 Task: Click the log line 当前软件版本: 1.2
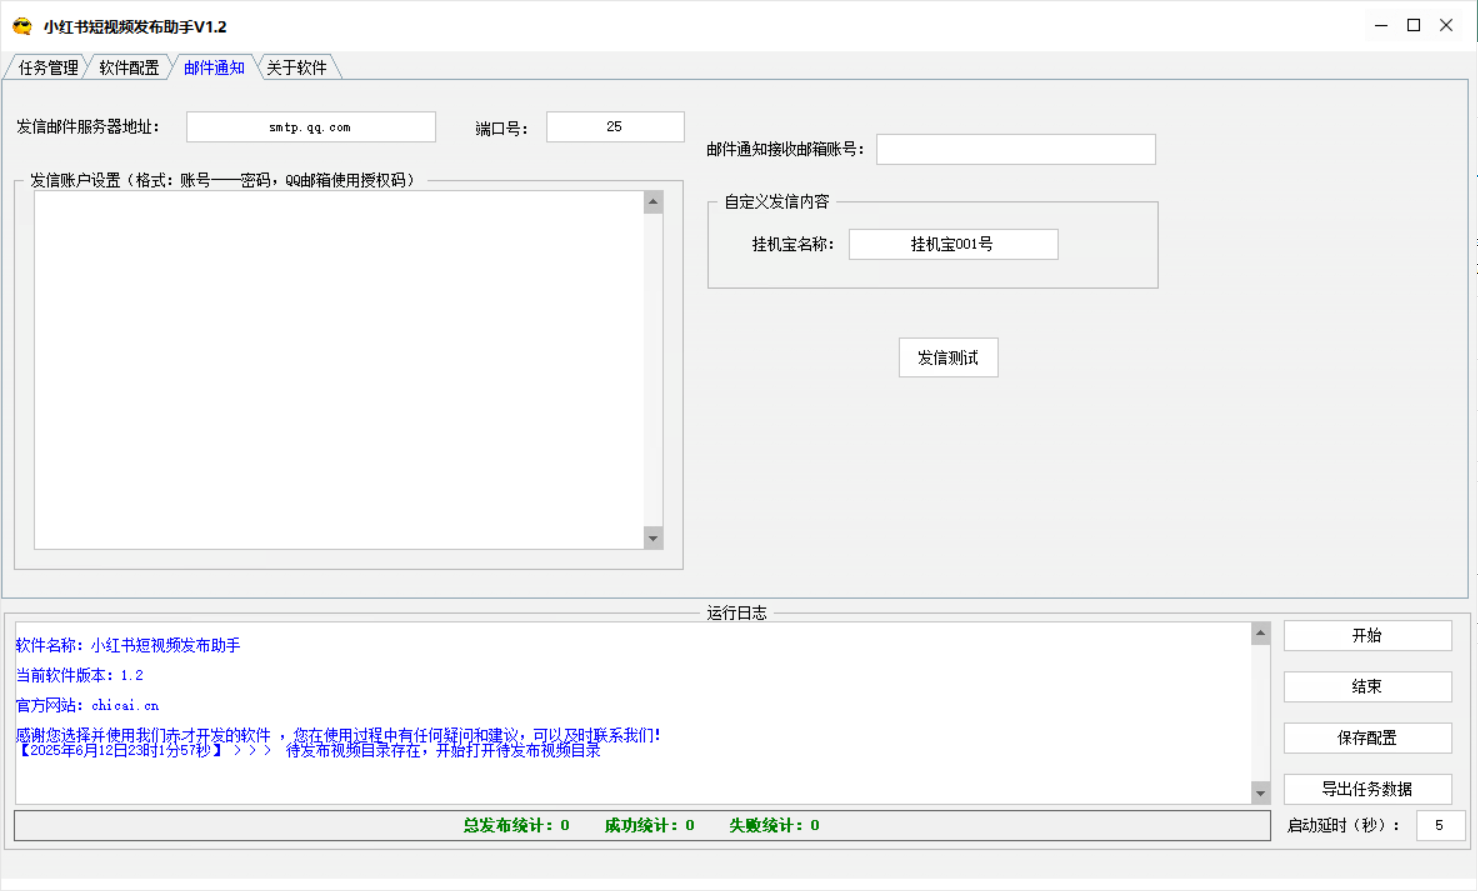tap(79, 676)
